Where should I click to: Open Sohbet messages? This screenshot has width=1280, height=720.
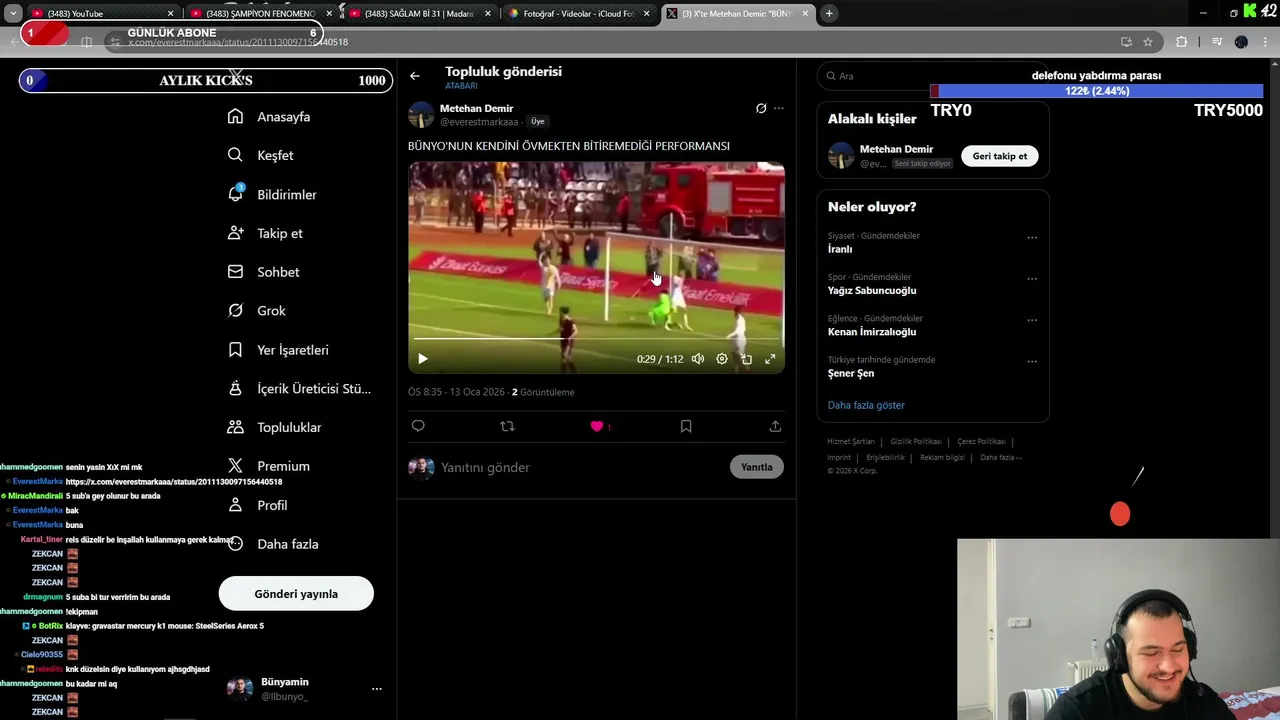[x=263, y=272]
